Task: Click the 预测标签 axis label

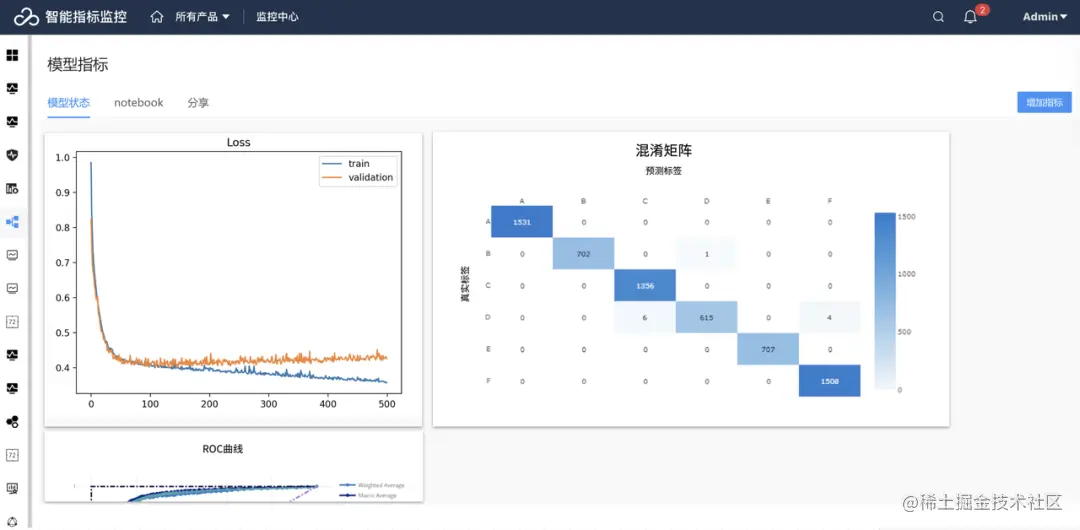Action: pyautogui.click(x=663, y=171)
